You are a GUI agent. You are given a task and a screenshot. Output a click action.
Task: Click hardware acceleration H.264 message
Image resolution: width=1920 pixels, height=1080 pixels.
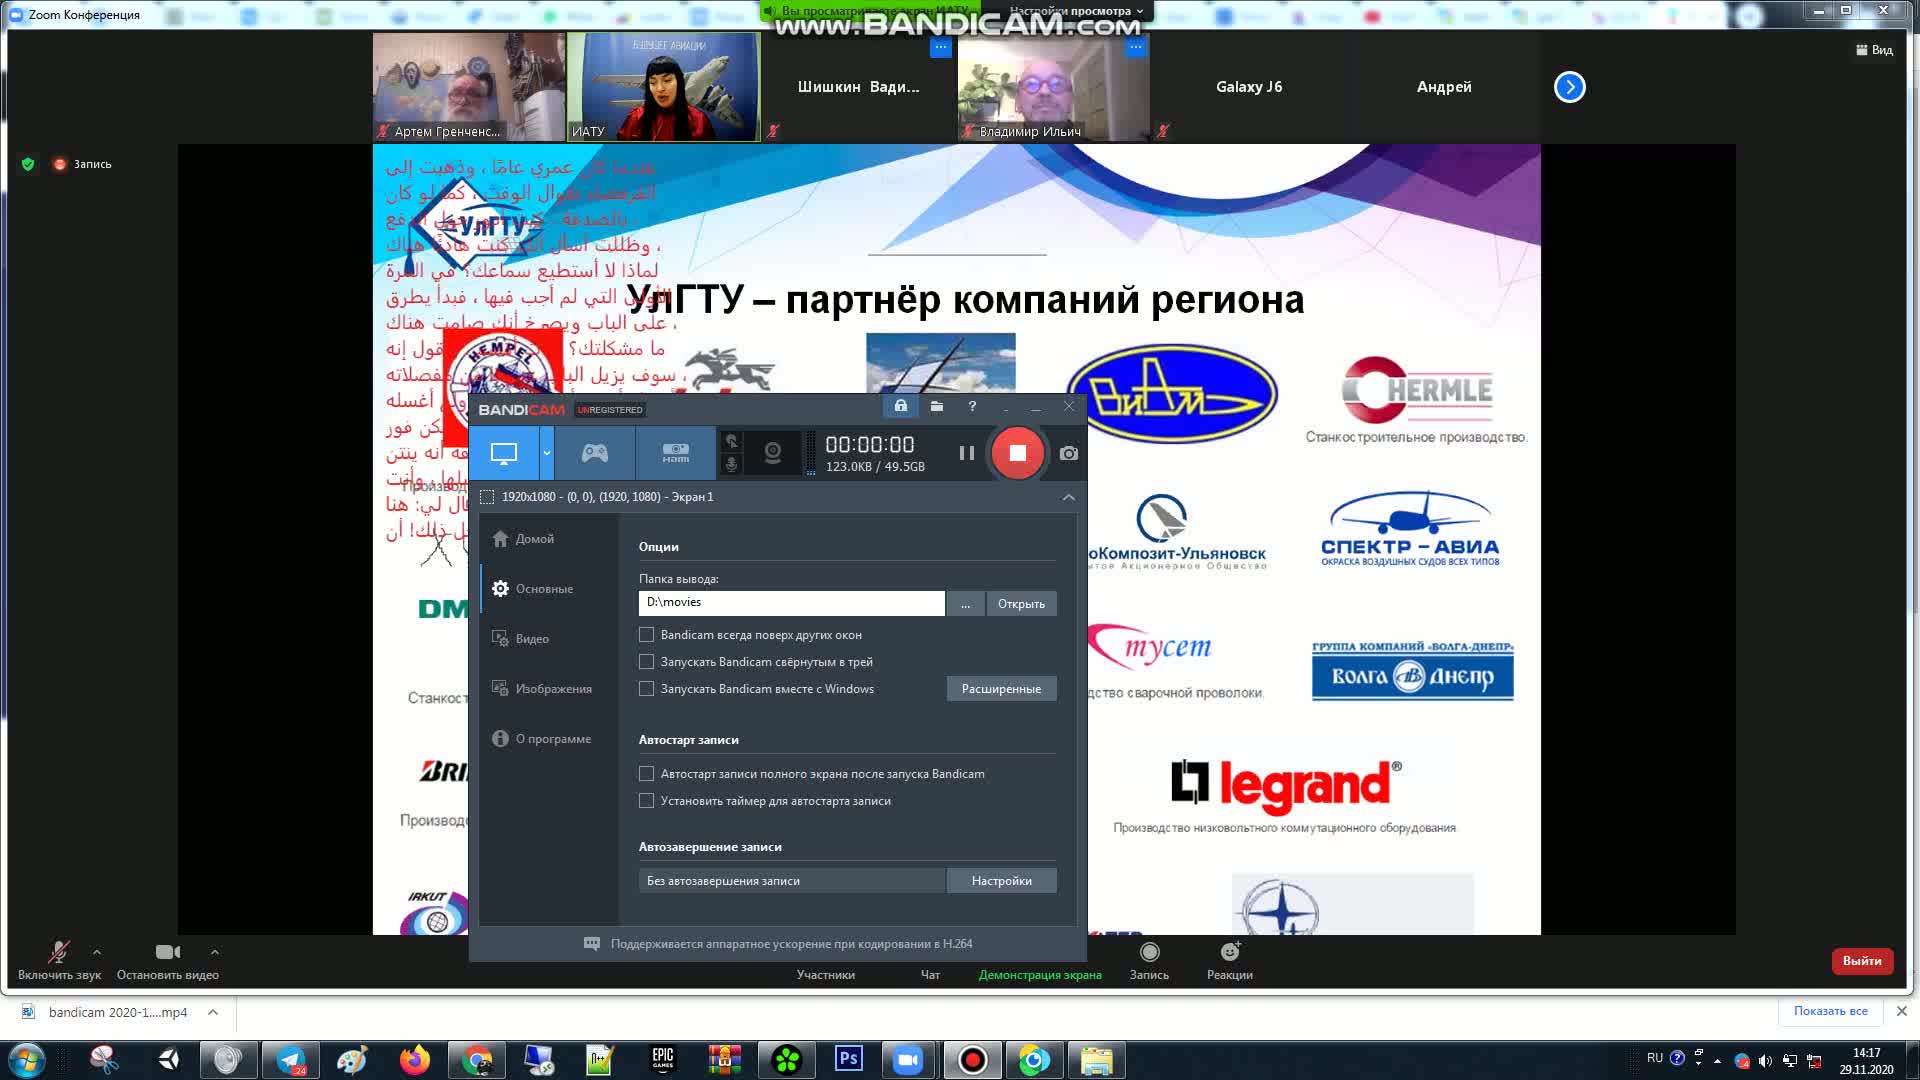pos(778,944)
